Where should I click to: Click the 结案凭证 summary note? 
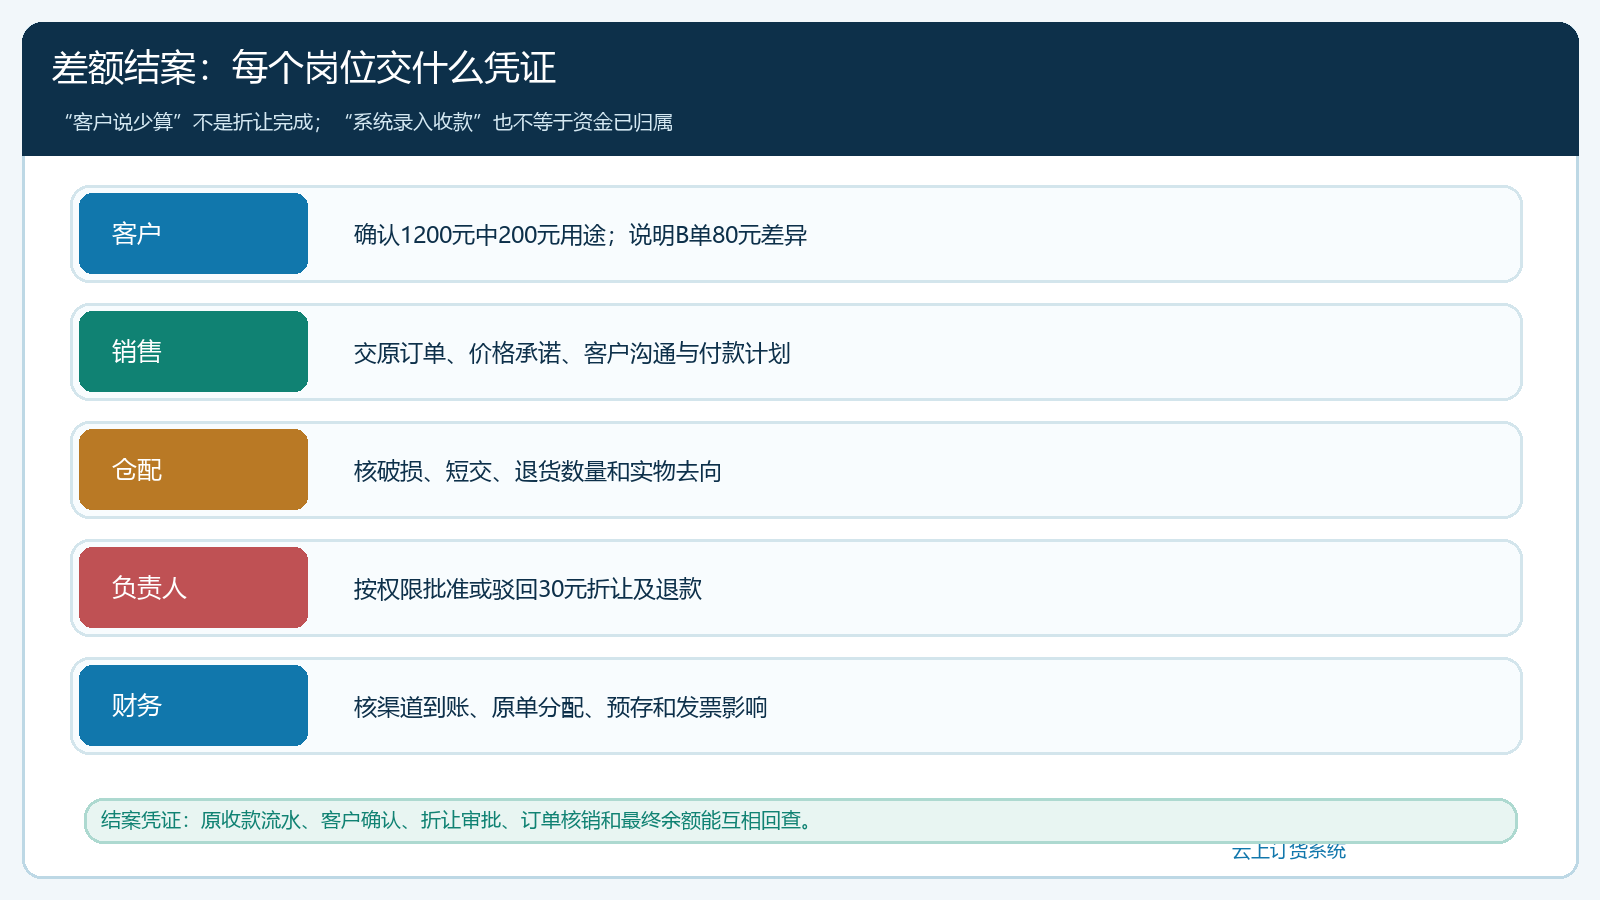click(801, 821)
